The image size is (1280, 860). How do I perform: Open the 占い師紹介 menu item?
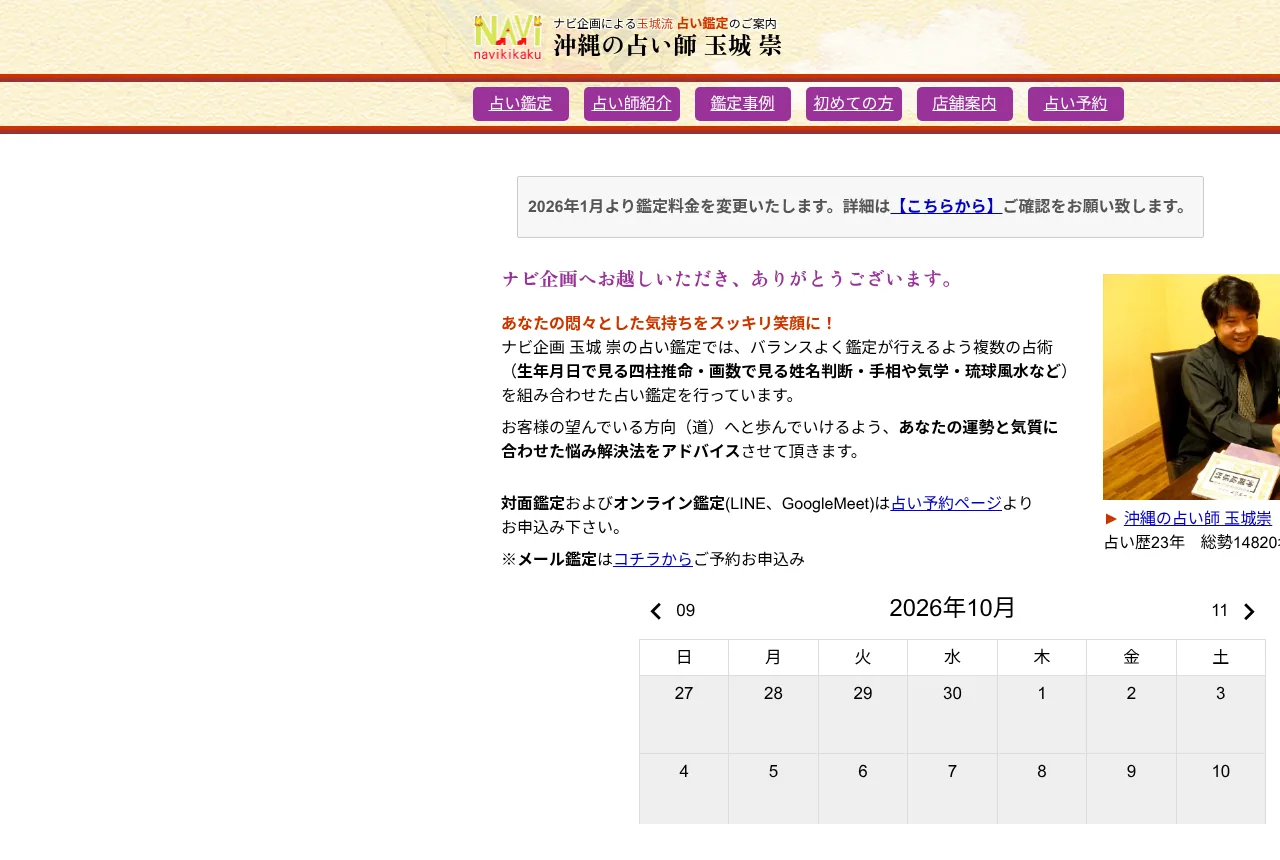632,104
